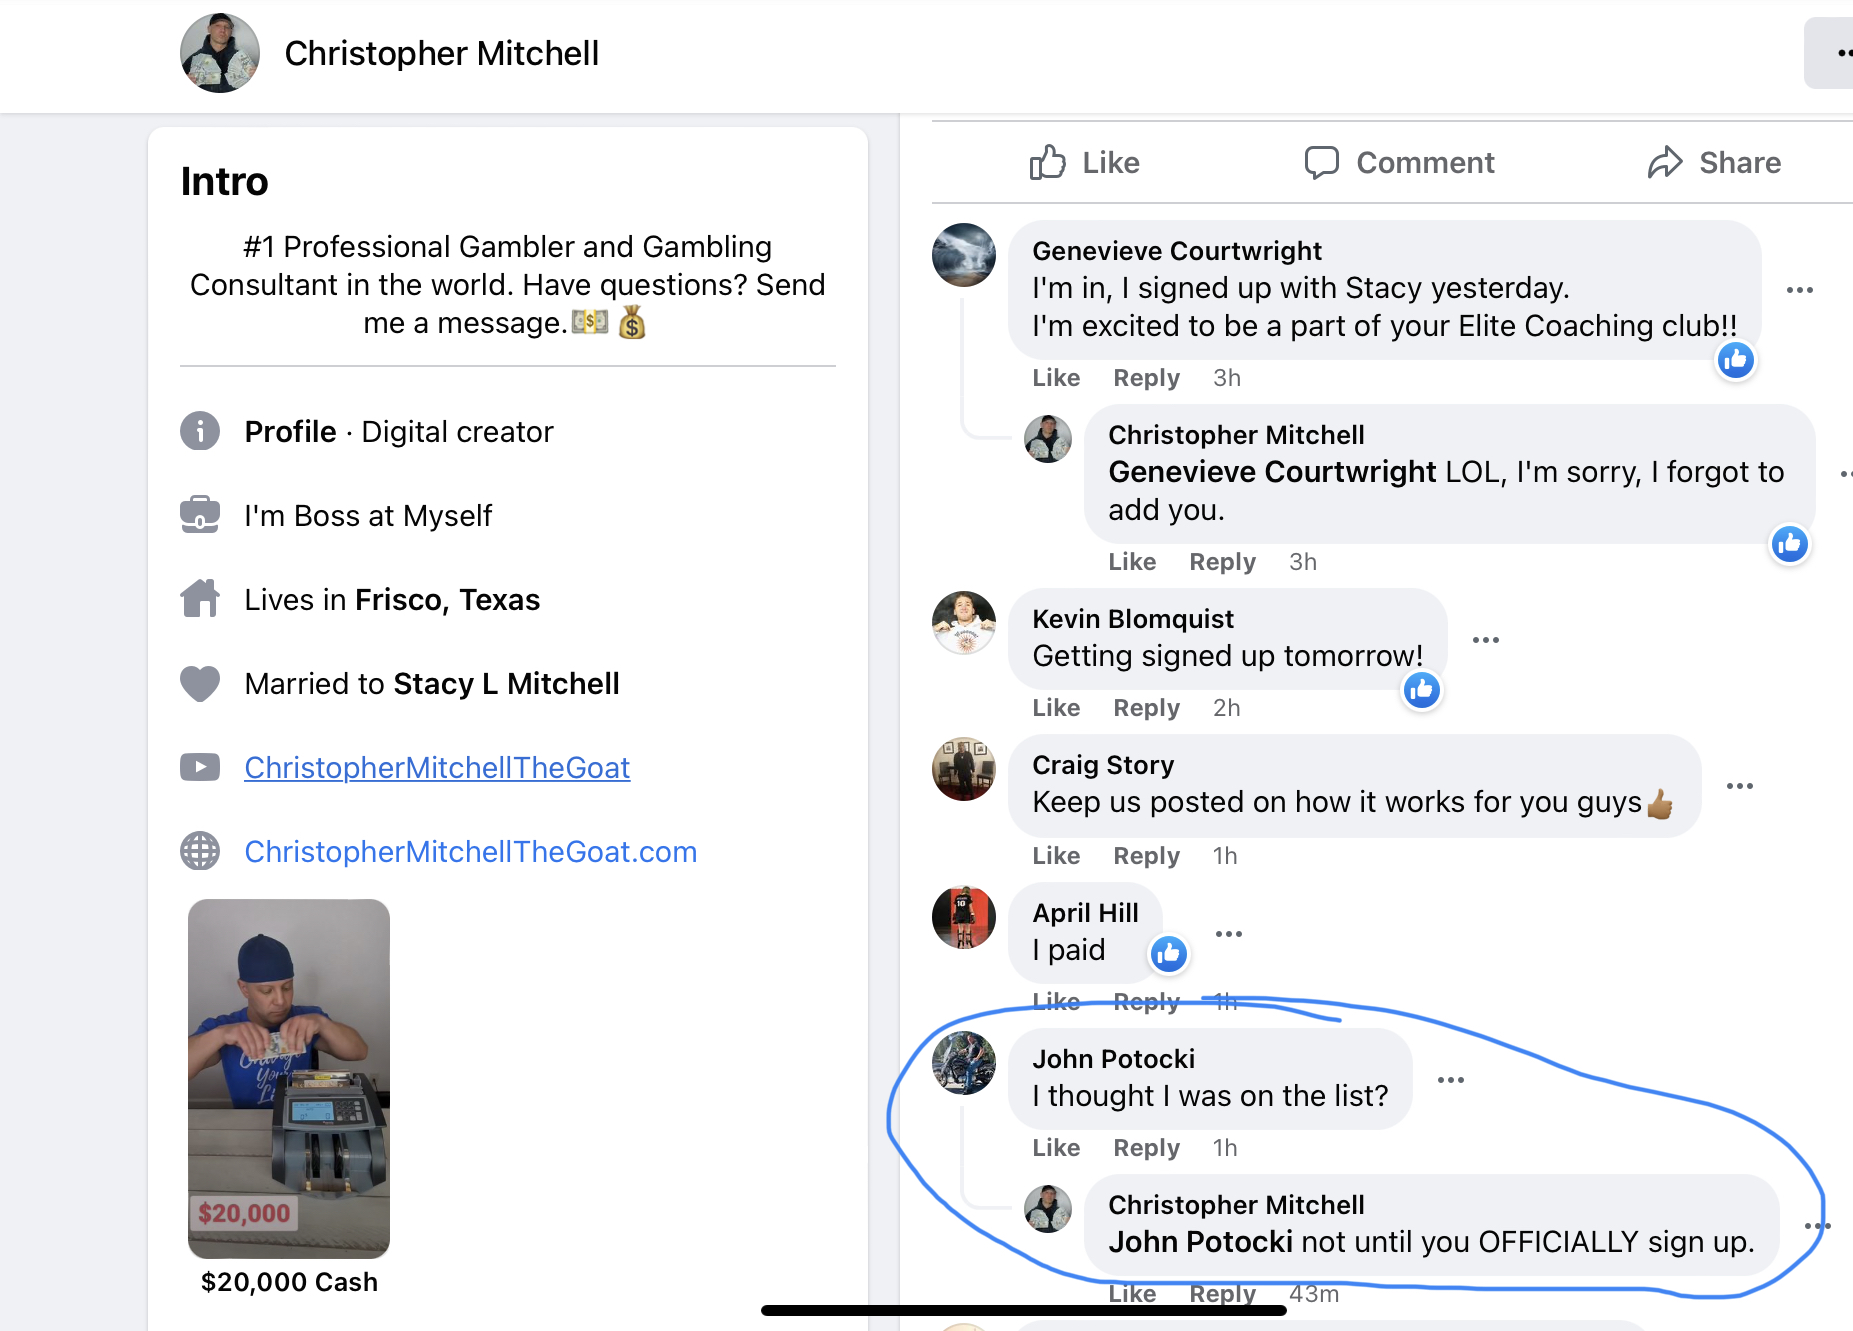
Task: Click the Share arrow button
Action: (1714, 162)
